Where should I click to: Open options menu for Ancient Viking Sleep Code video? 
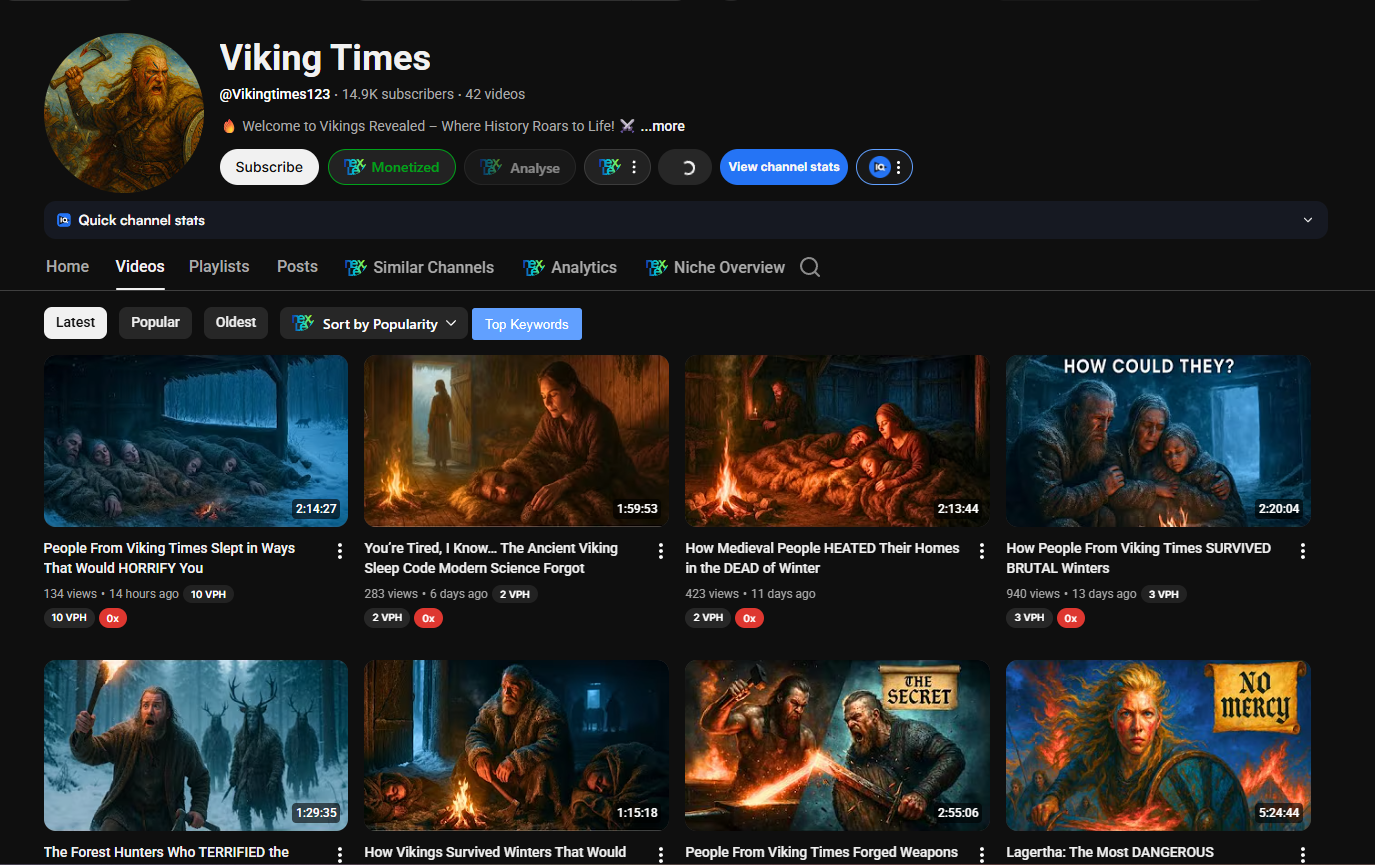[x=661, y=551]
